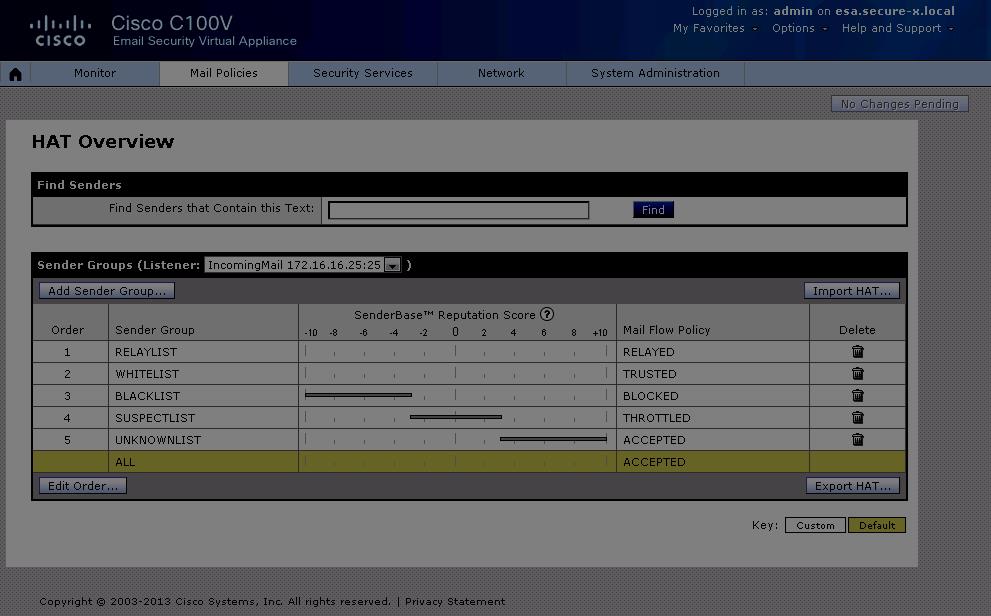Click the 'Mail Flow Policy' column header

667,330
